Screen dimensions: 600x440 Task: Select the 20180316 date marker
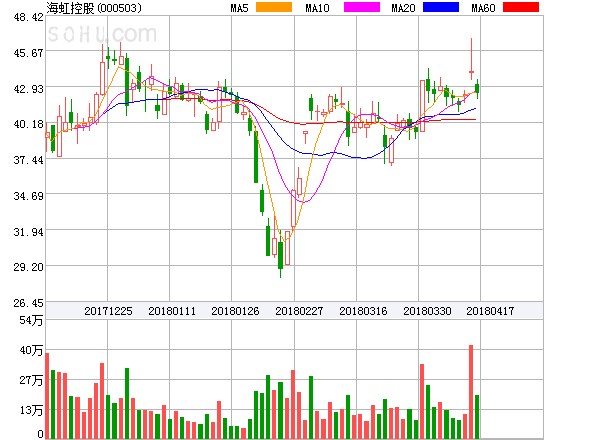tap(363, 311)
